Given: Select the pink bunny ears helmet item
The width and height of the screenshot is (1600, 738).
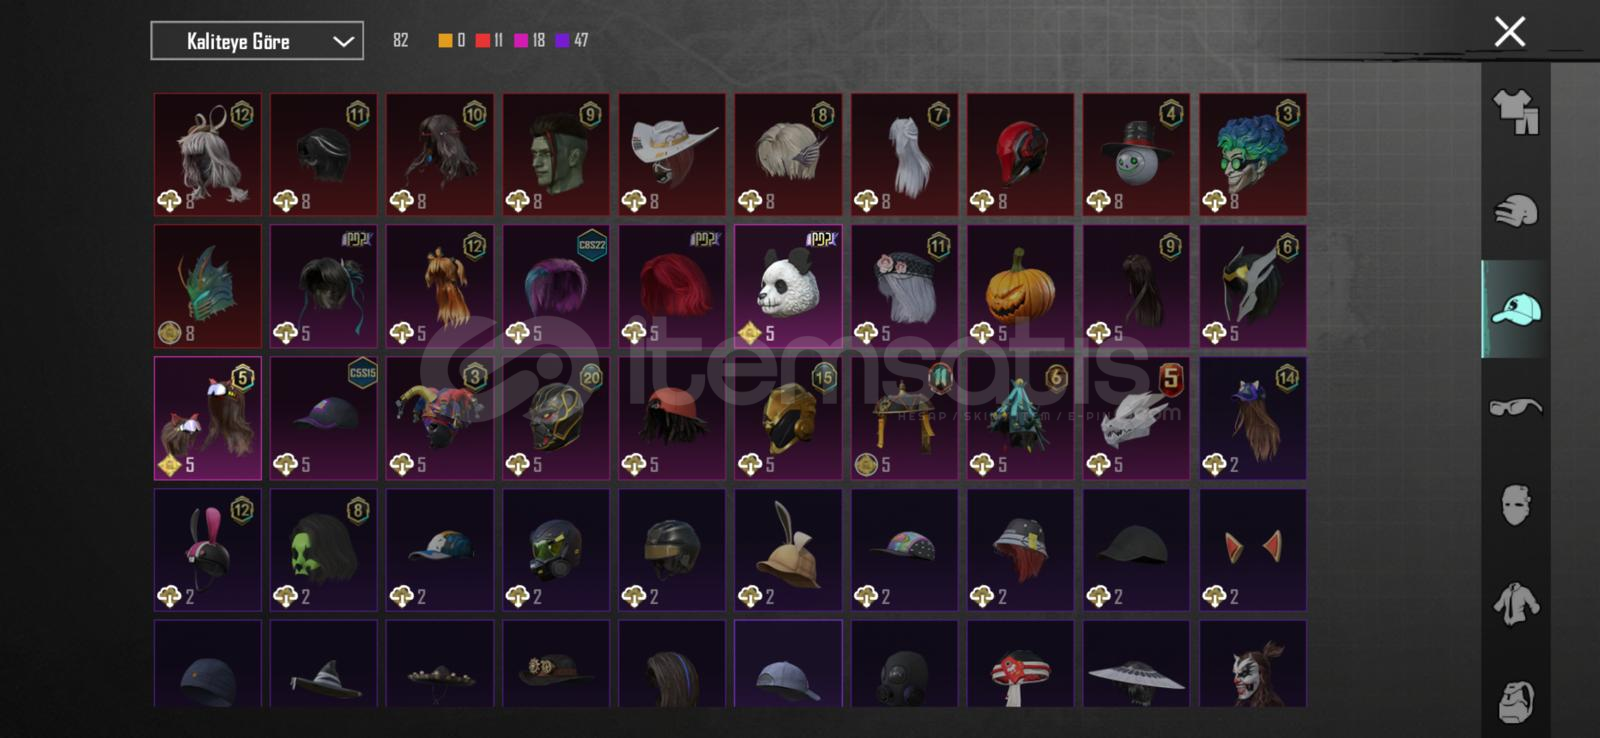Looking at the screenshot, I should pos(208,550).
